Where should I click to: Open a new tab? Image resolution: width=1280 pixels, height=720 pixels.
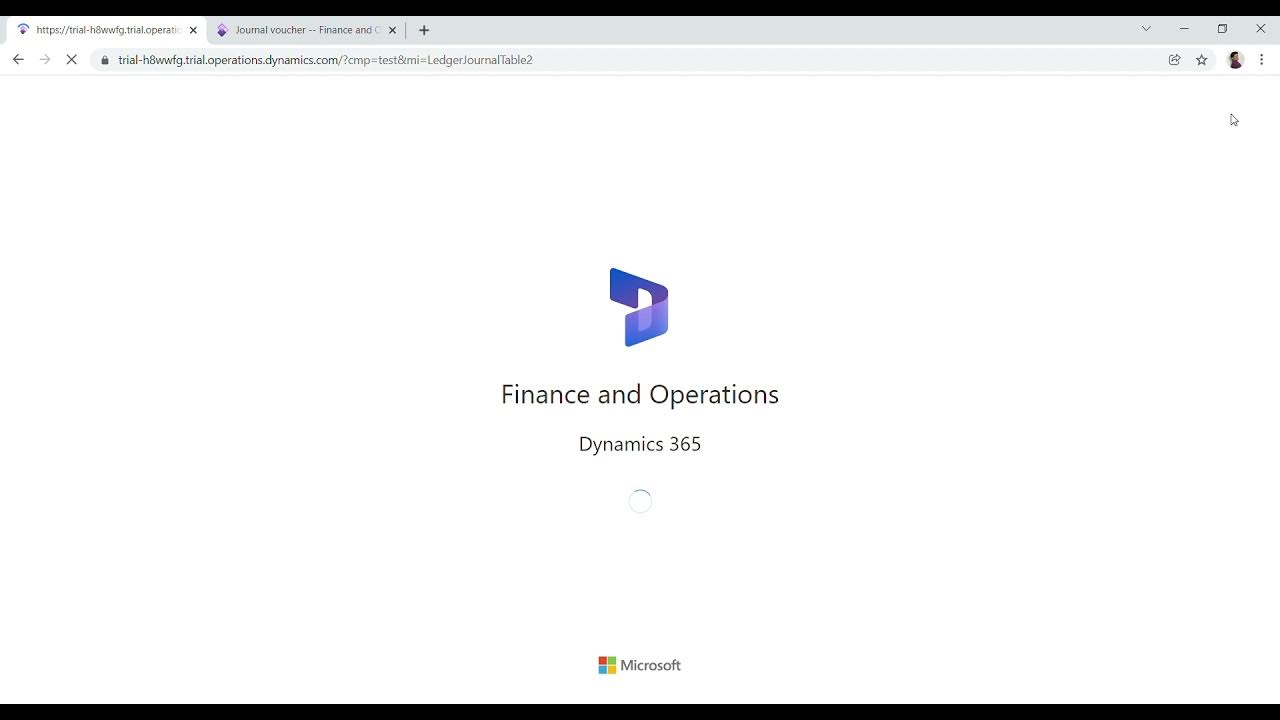pyautogui.click(x=424, y=30)
